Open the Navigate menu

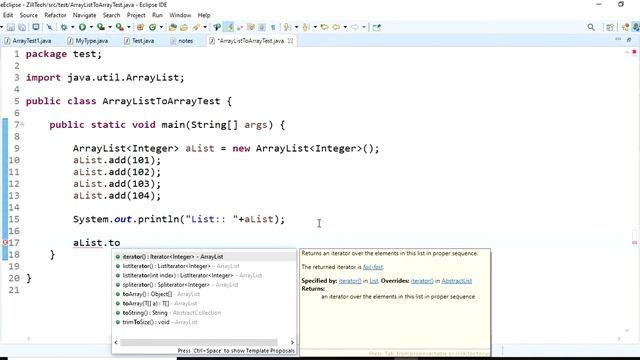click(84, 15)
